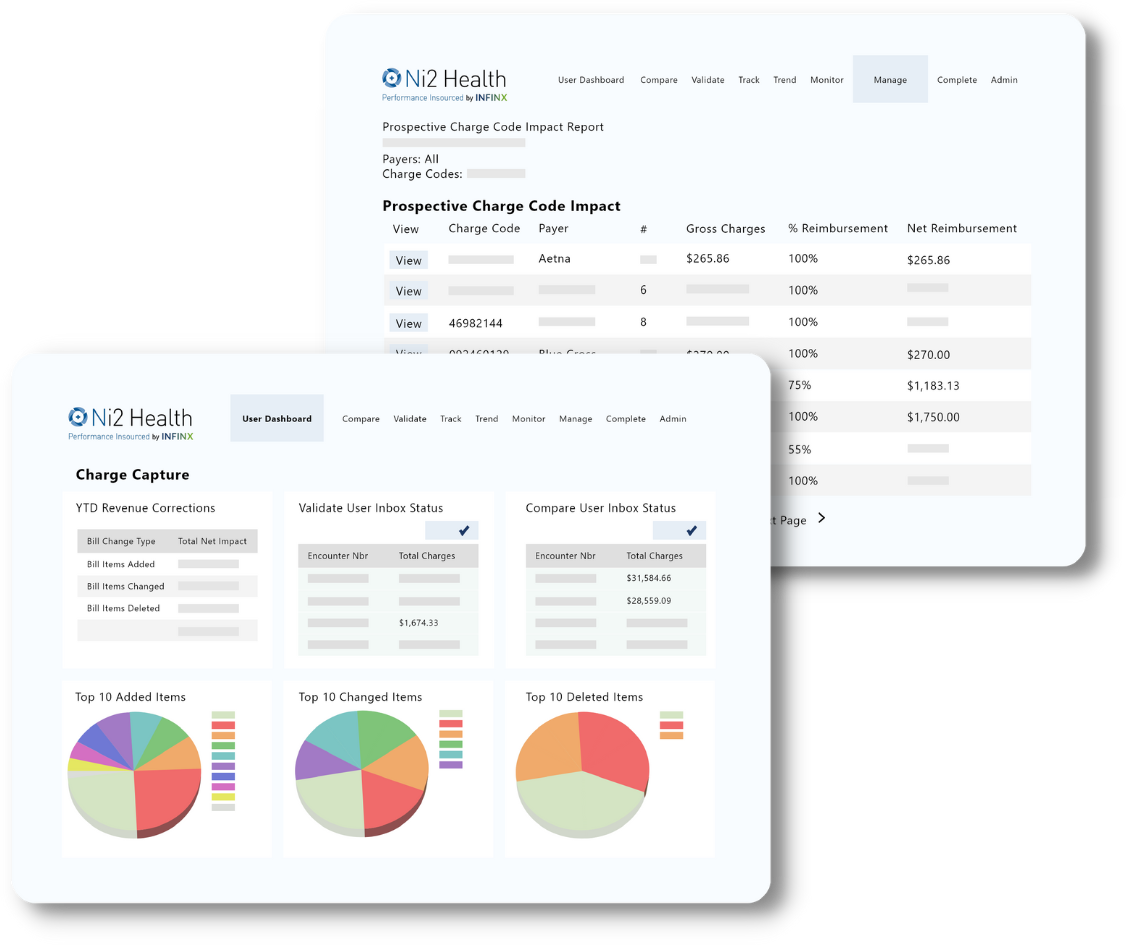
Task: Click the next page chevron arrow
Action: (822, 518)
